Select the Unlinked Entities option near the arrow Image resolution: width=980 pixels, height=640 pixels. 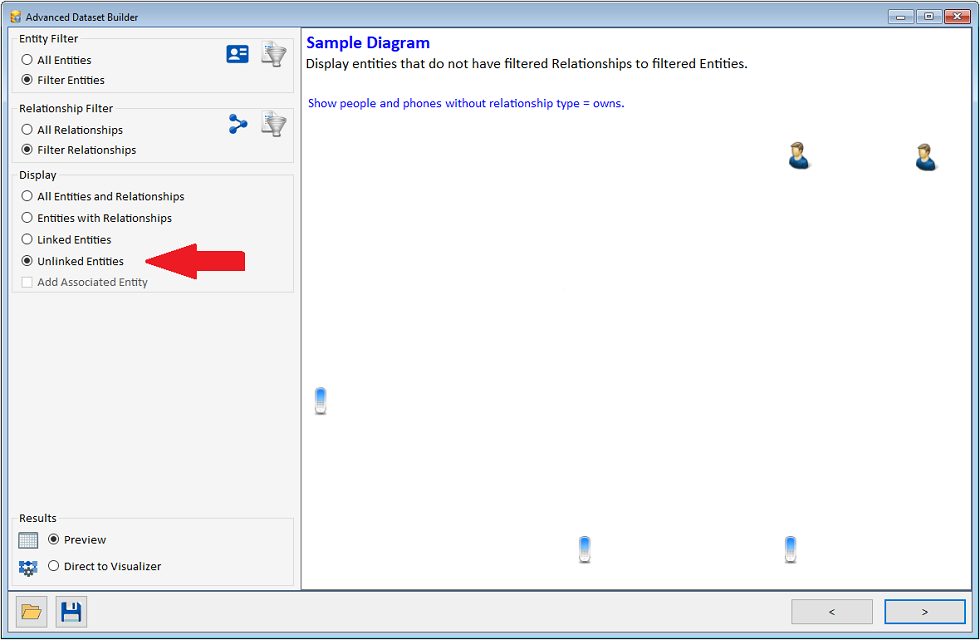[x=27, y=260]
